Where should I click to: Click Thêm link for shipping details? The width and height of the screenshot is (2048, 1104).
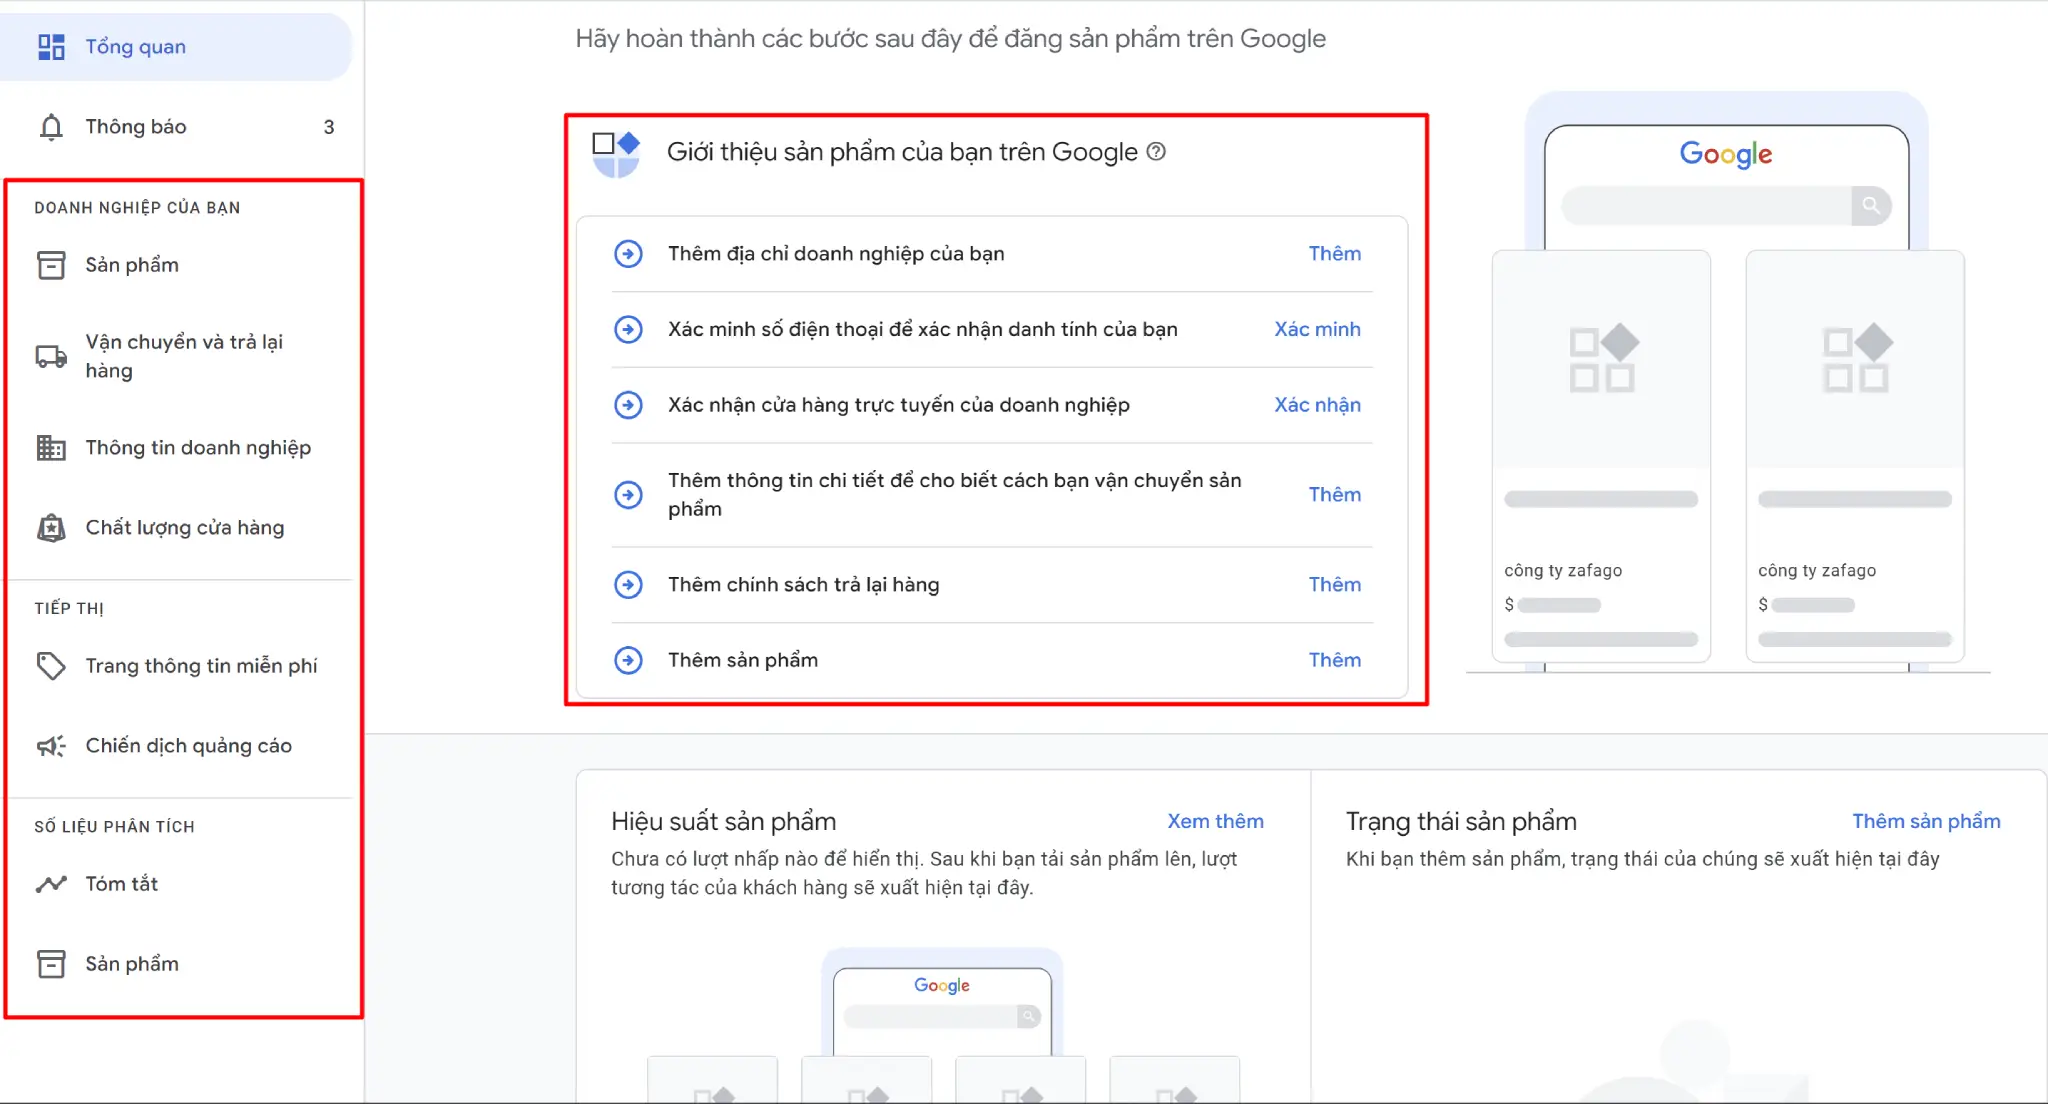pos(1335,495)
